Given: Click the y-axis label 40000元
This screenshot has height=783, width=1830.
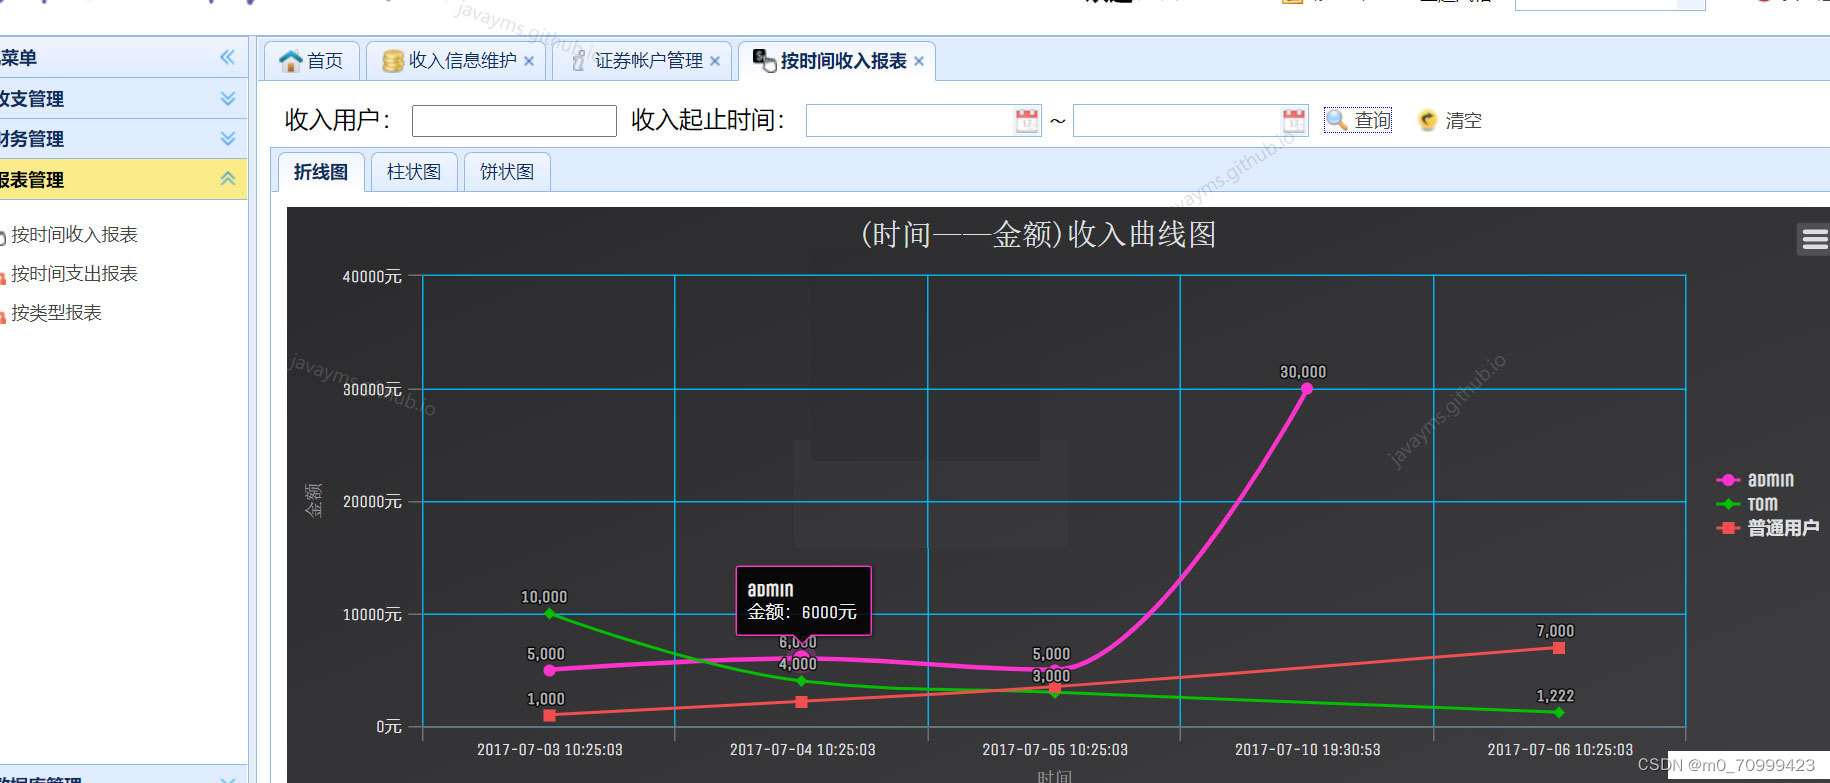Looking at the screenshot, I should 372,277.
